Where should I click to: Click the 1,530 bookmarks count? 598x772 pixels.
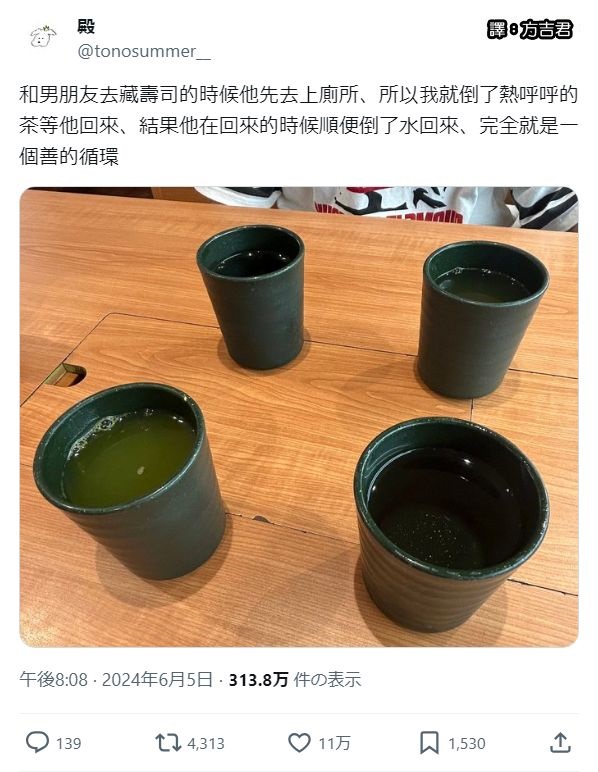[x=467, y=743]
